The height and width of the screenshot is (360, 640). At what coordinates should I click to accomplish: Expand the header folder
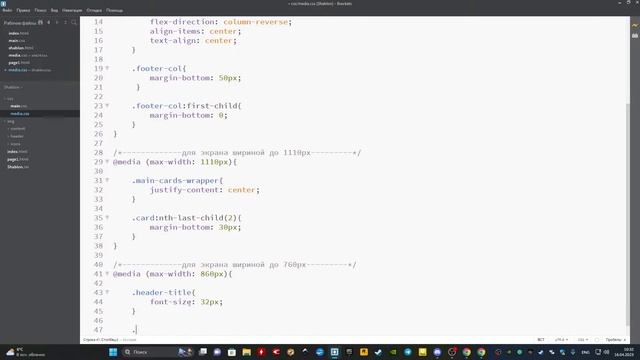[x=16, y=136]
